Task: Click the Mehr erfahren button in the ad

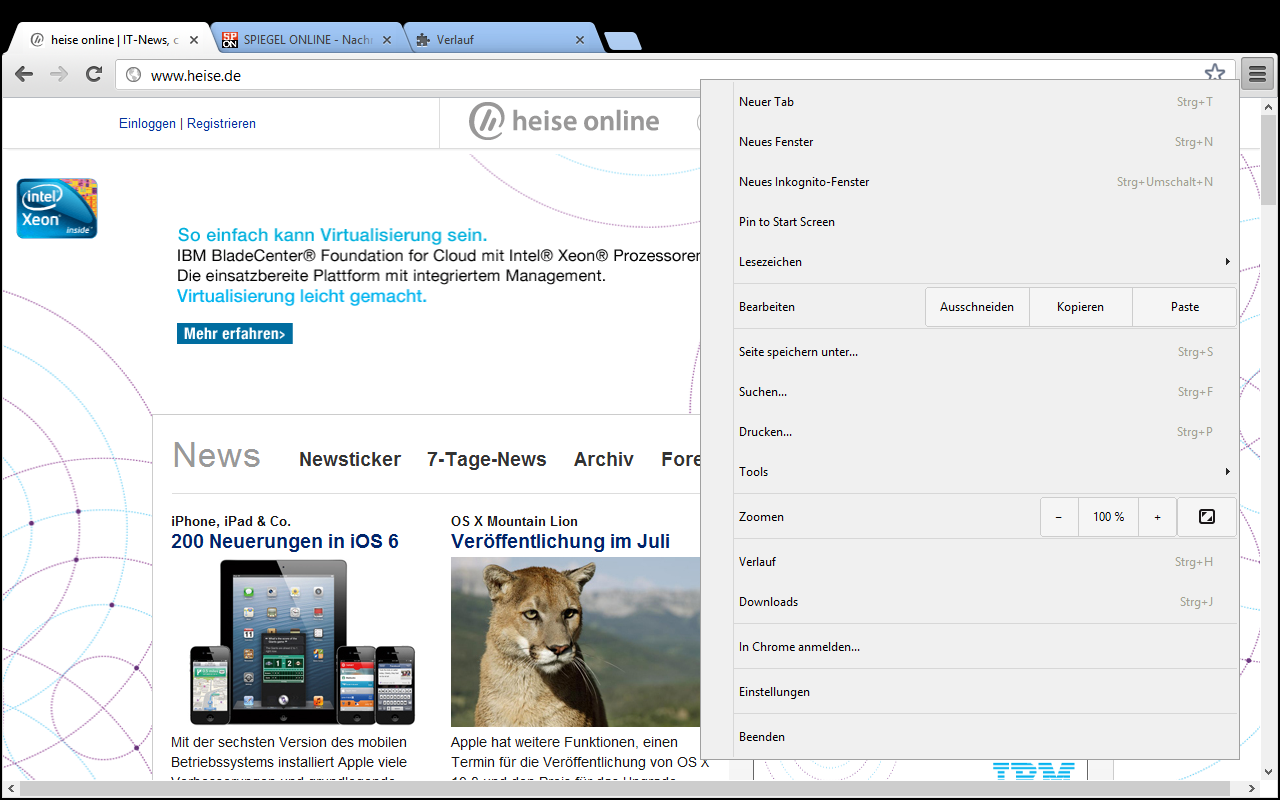Action: click(x=235, y=334)
